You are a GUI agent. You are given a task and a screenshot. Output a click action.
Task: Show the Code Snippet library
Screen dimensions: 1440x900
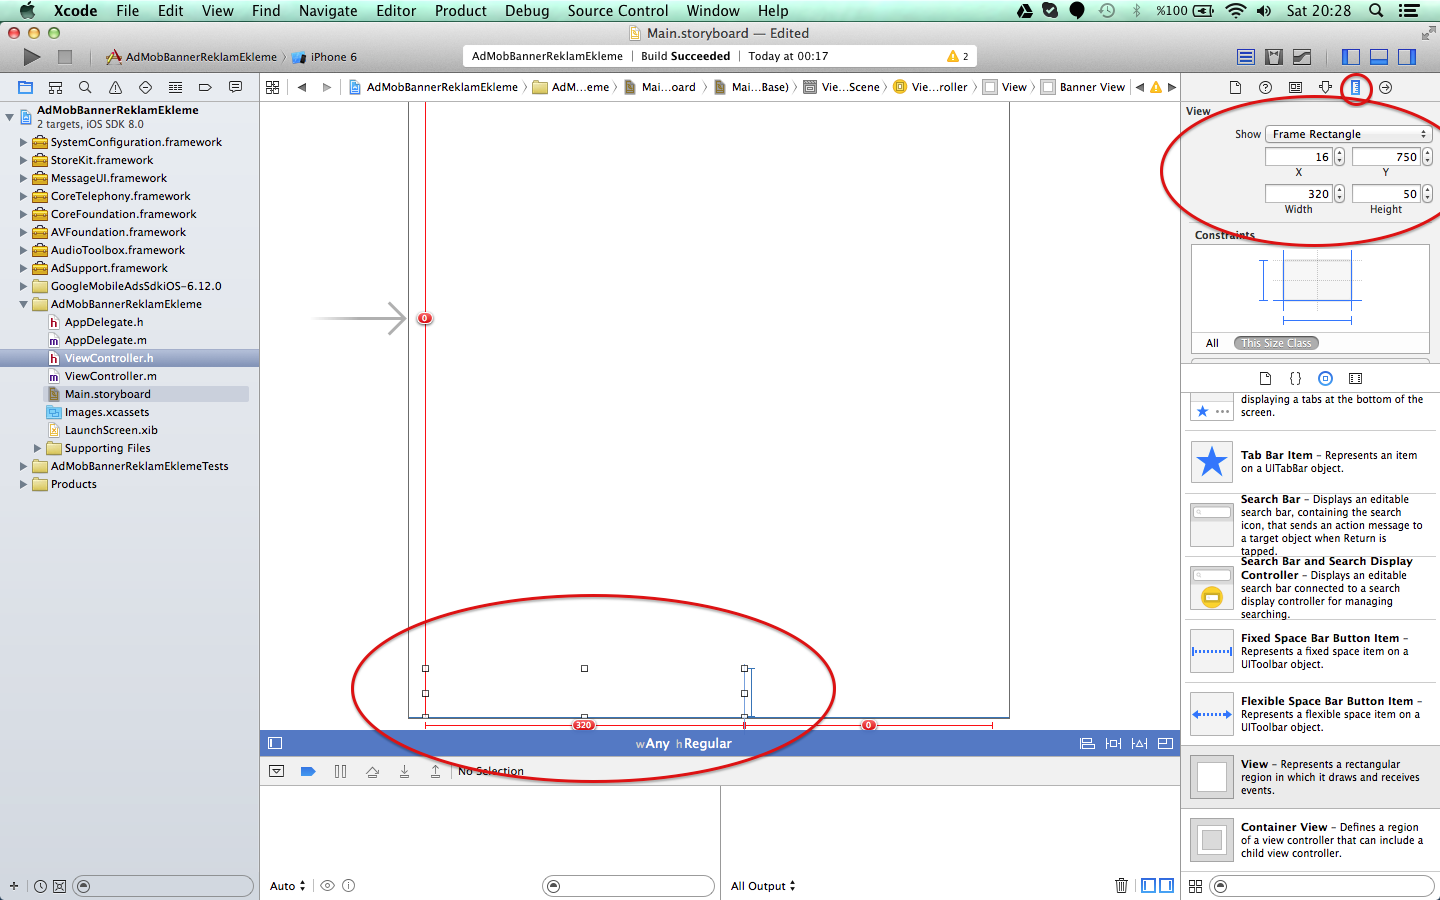pyautogui.click(x=1295, y=378)
